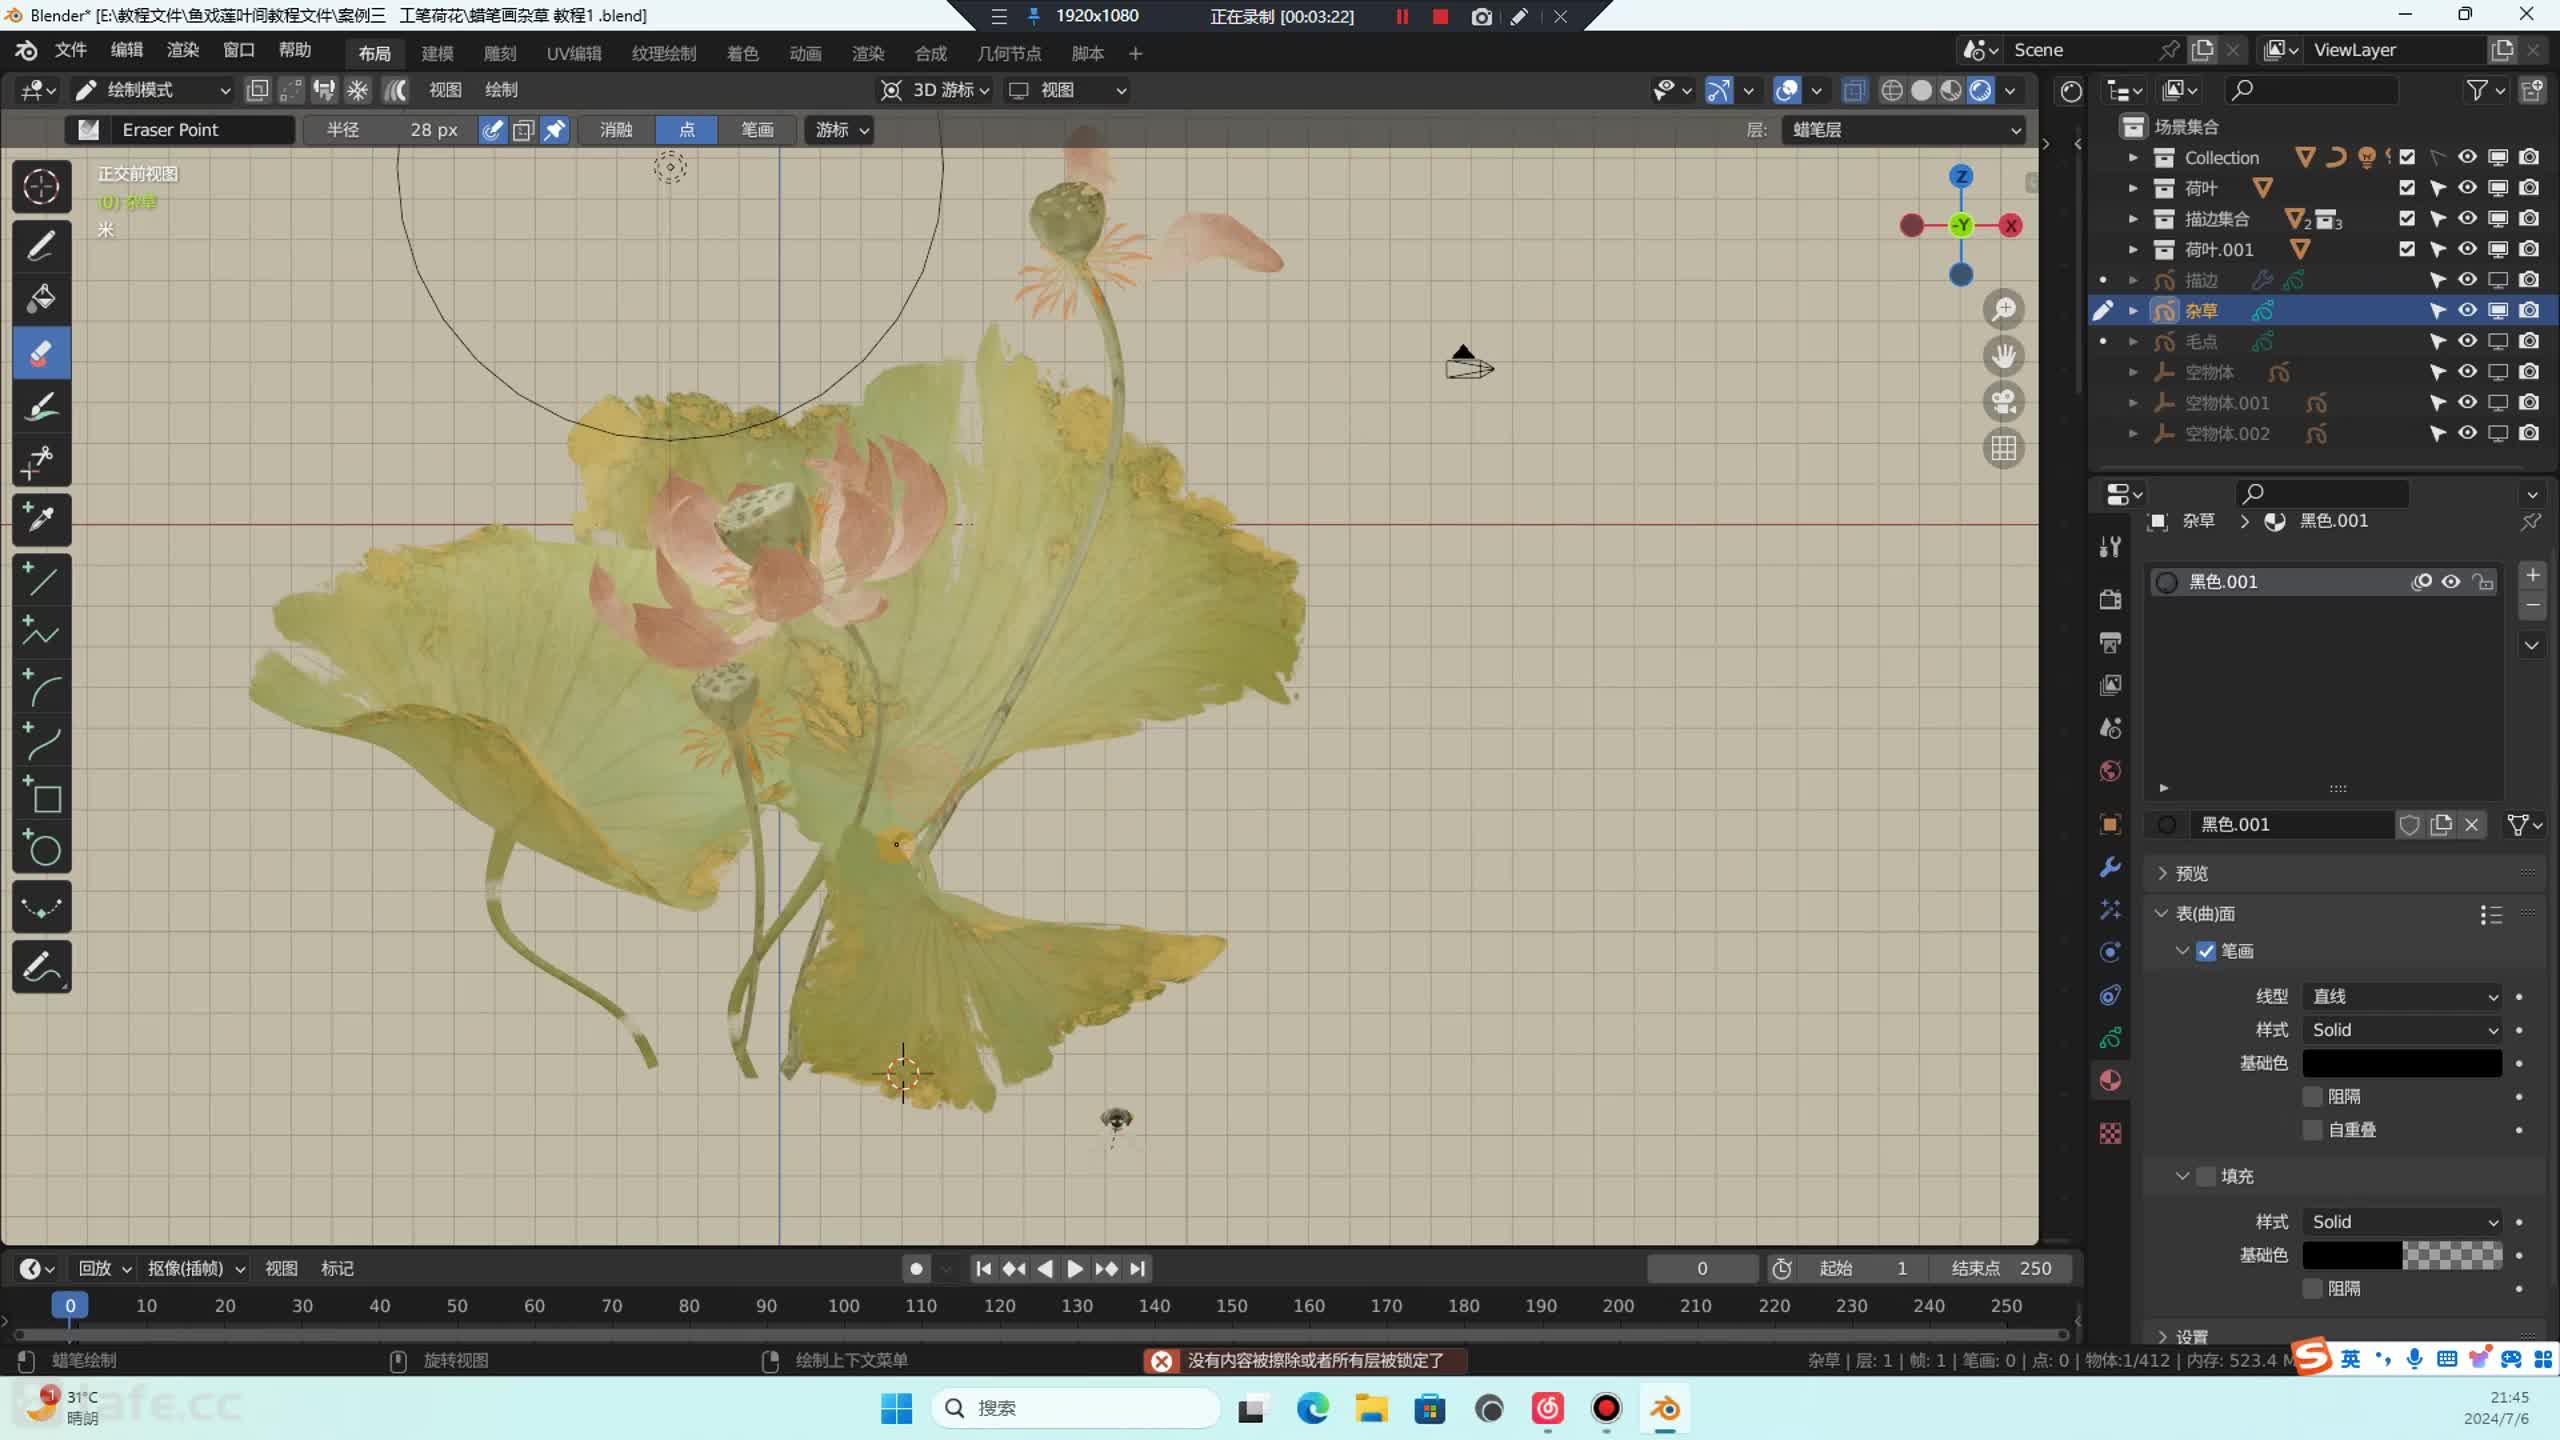Open the stroke 样式 Solid dropdown
The height and width of the screenshot is (1440, 2560).
tap(2402, 1030)
